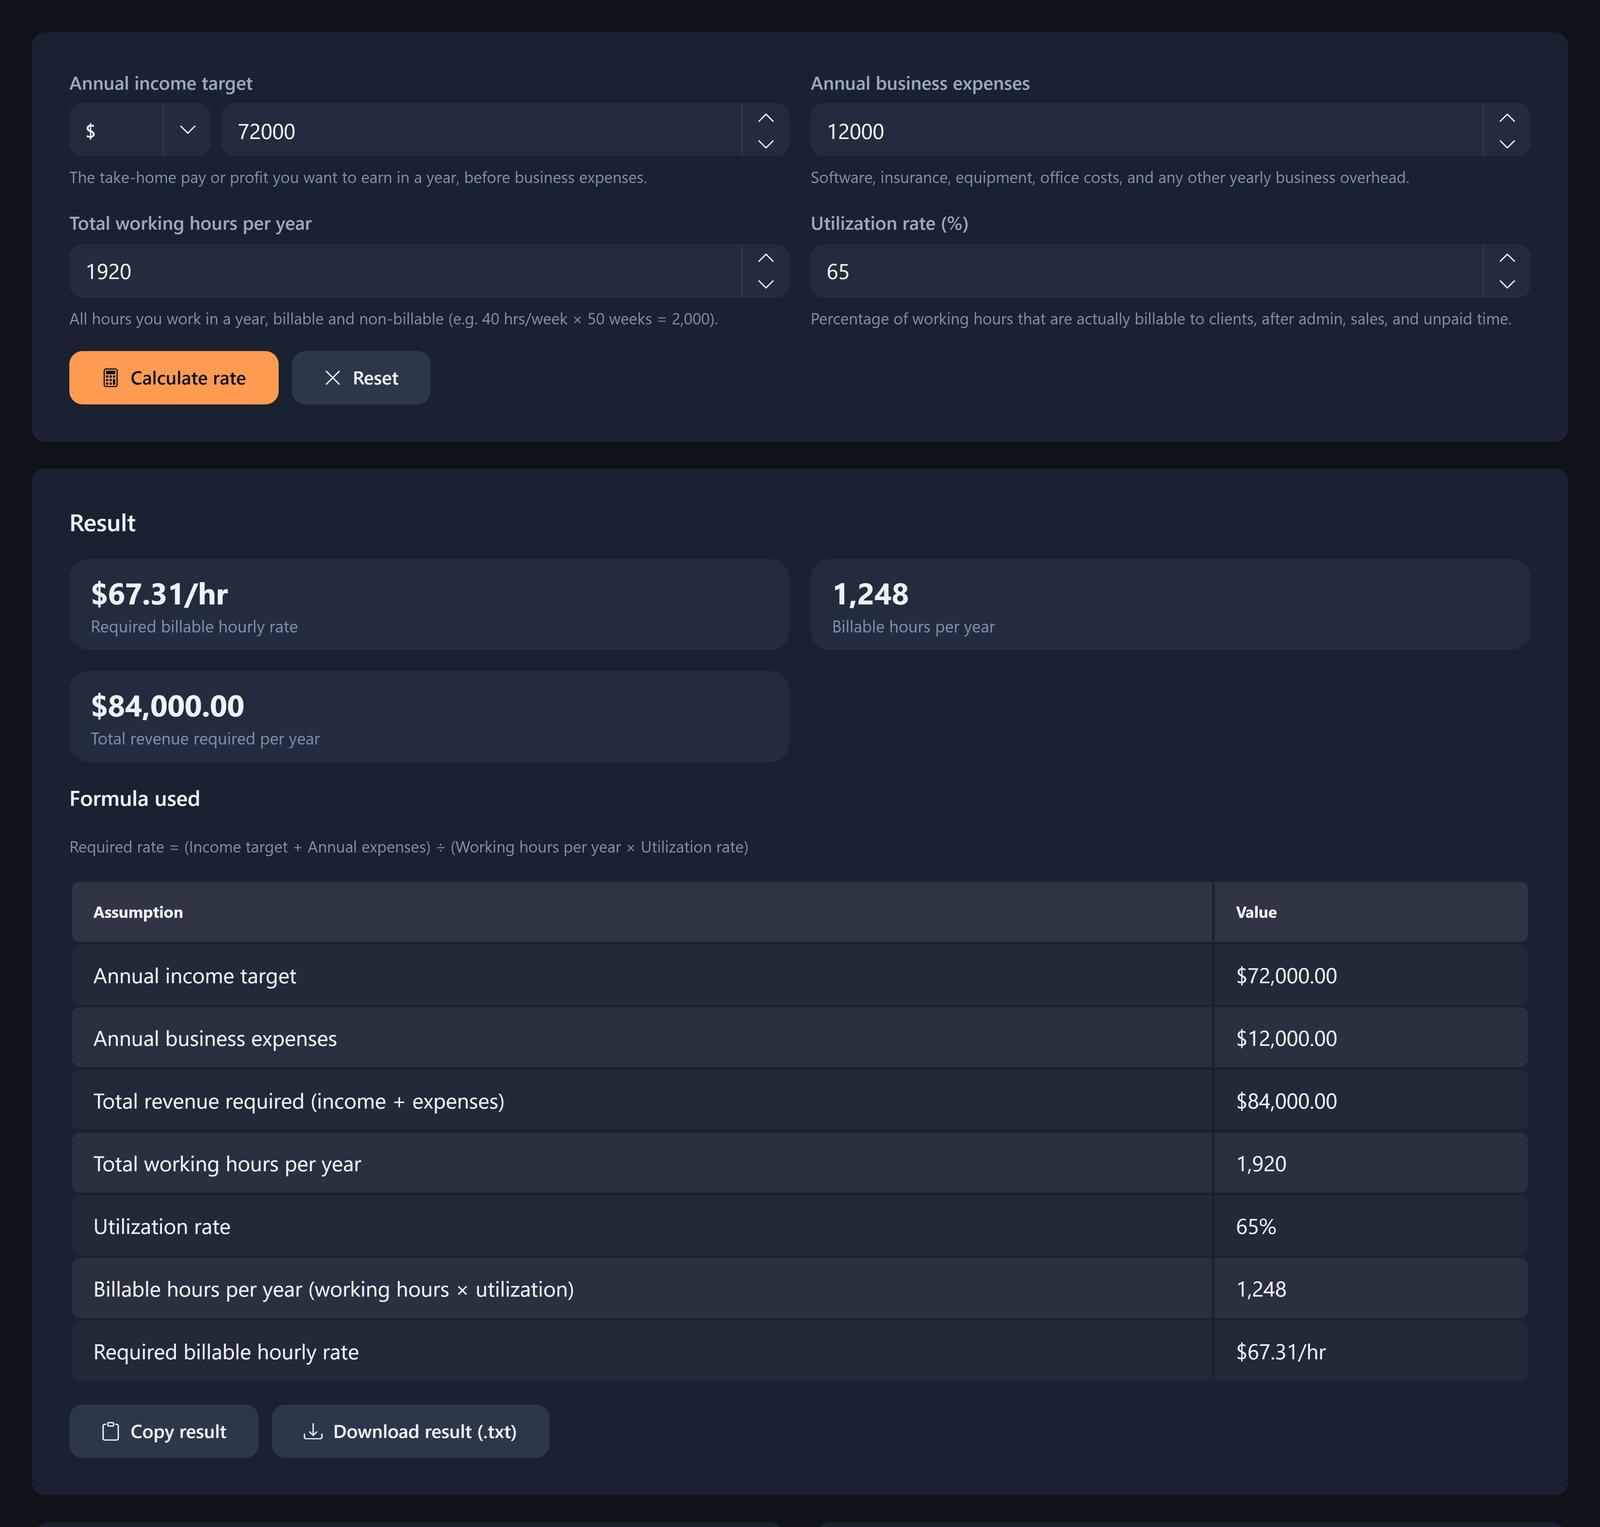Click the Calculate rate button

[174, 378]
